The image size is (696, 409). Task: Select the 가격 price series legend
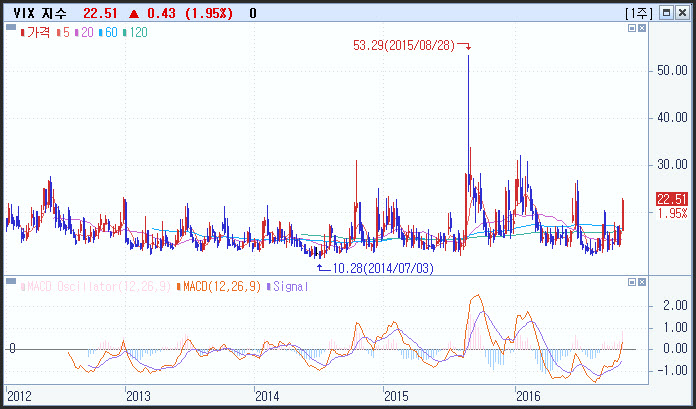[36, 32]
